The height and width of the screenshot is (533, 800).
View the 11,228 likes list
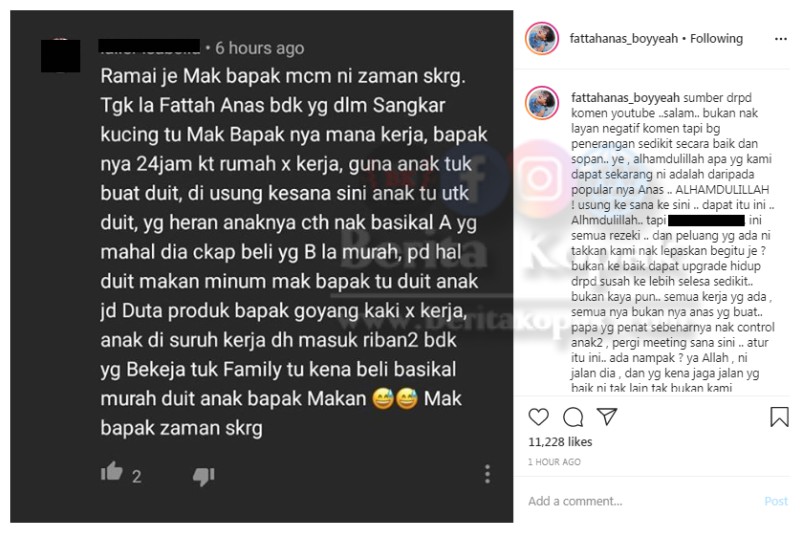560,442
